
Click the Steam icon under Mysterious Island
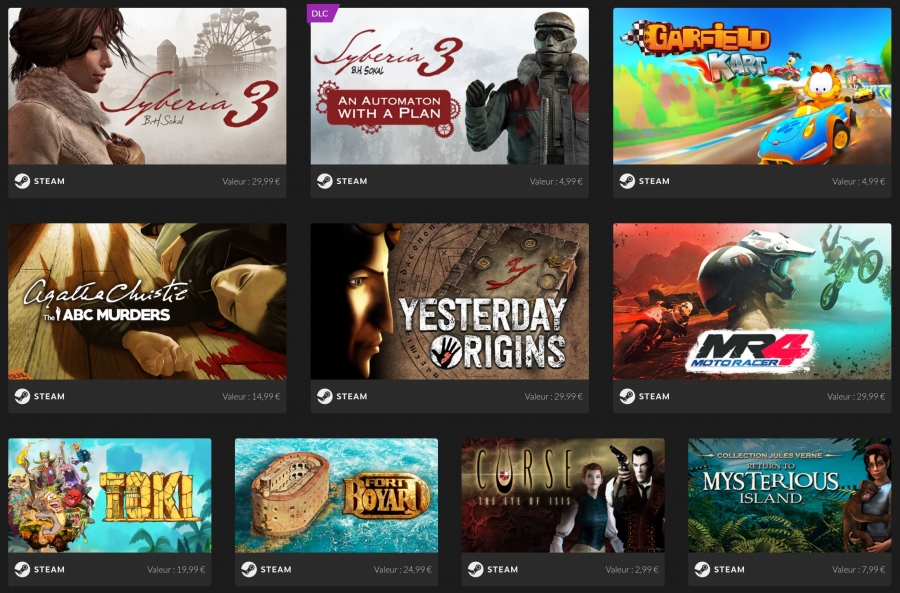coord(703,569)
